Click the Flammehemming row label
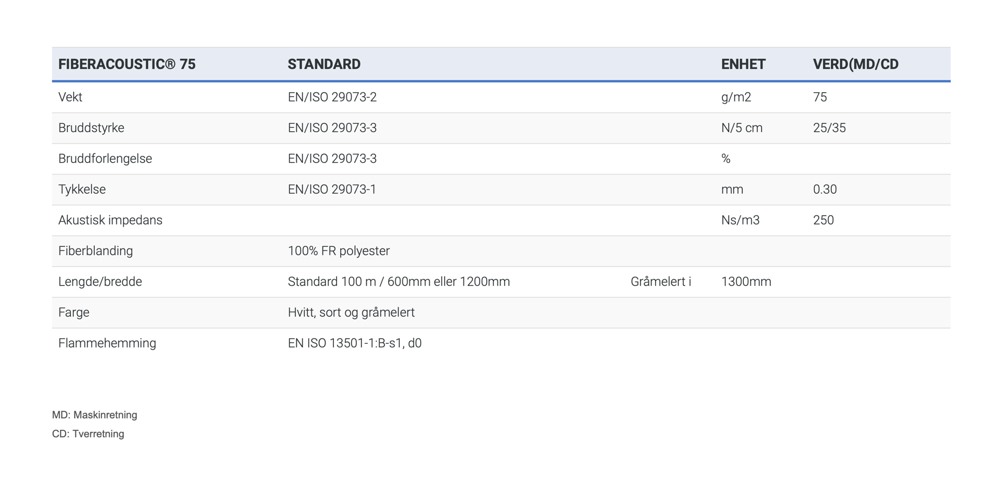 pos(107,343)
